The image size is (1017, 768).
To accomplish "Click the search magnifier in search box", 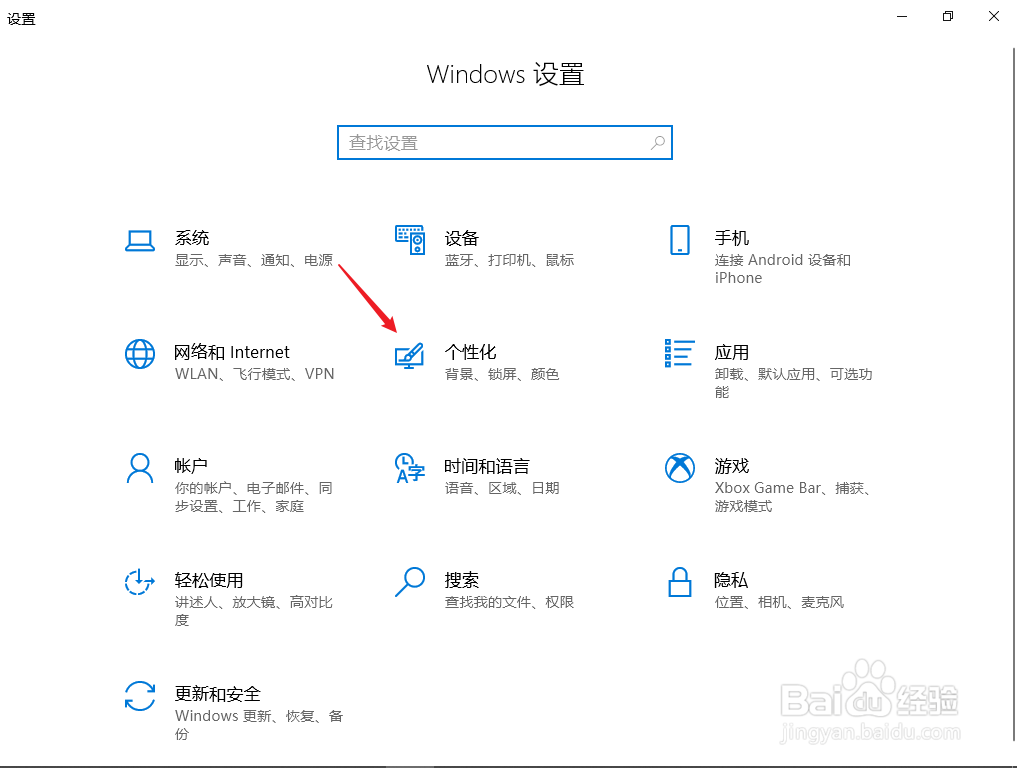I will click(658, 142).
